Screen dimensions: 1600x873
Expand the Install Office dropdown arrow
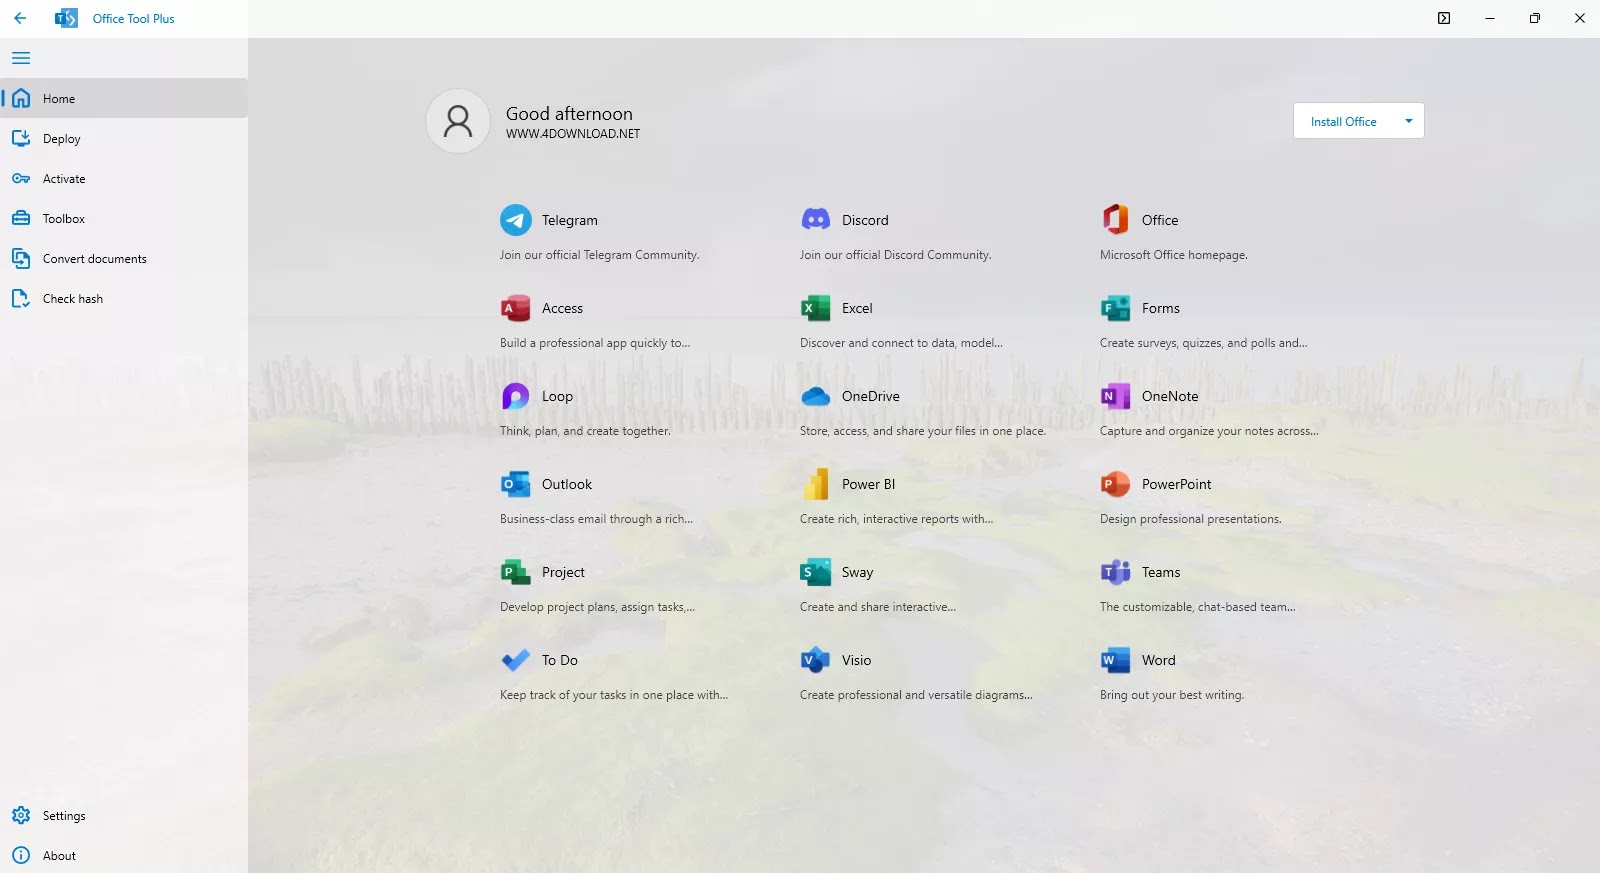1408,121
